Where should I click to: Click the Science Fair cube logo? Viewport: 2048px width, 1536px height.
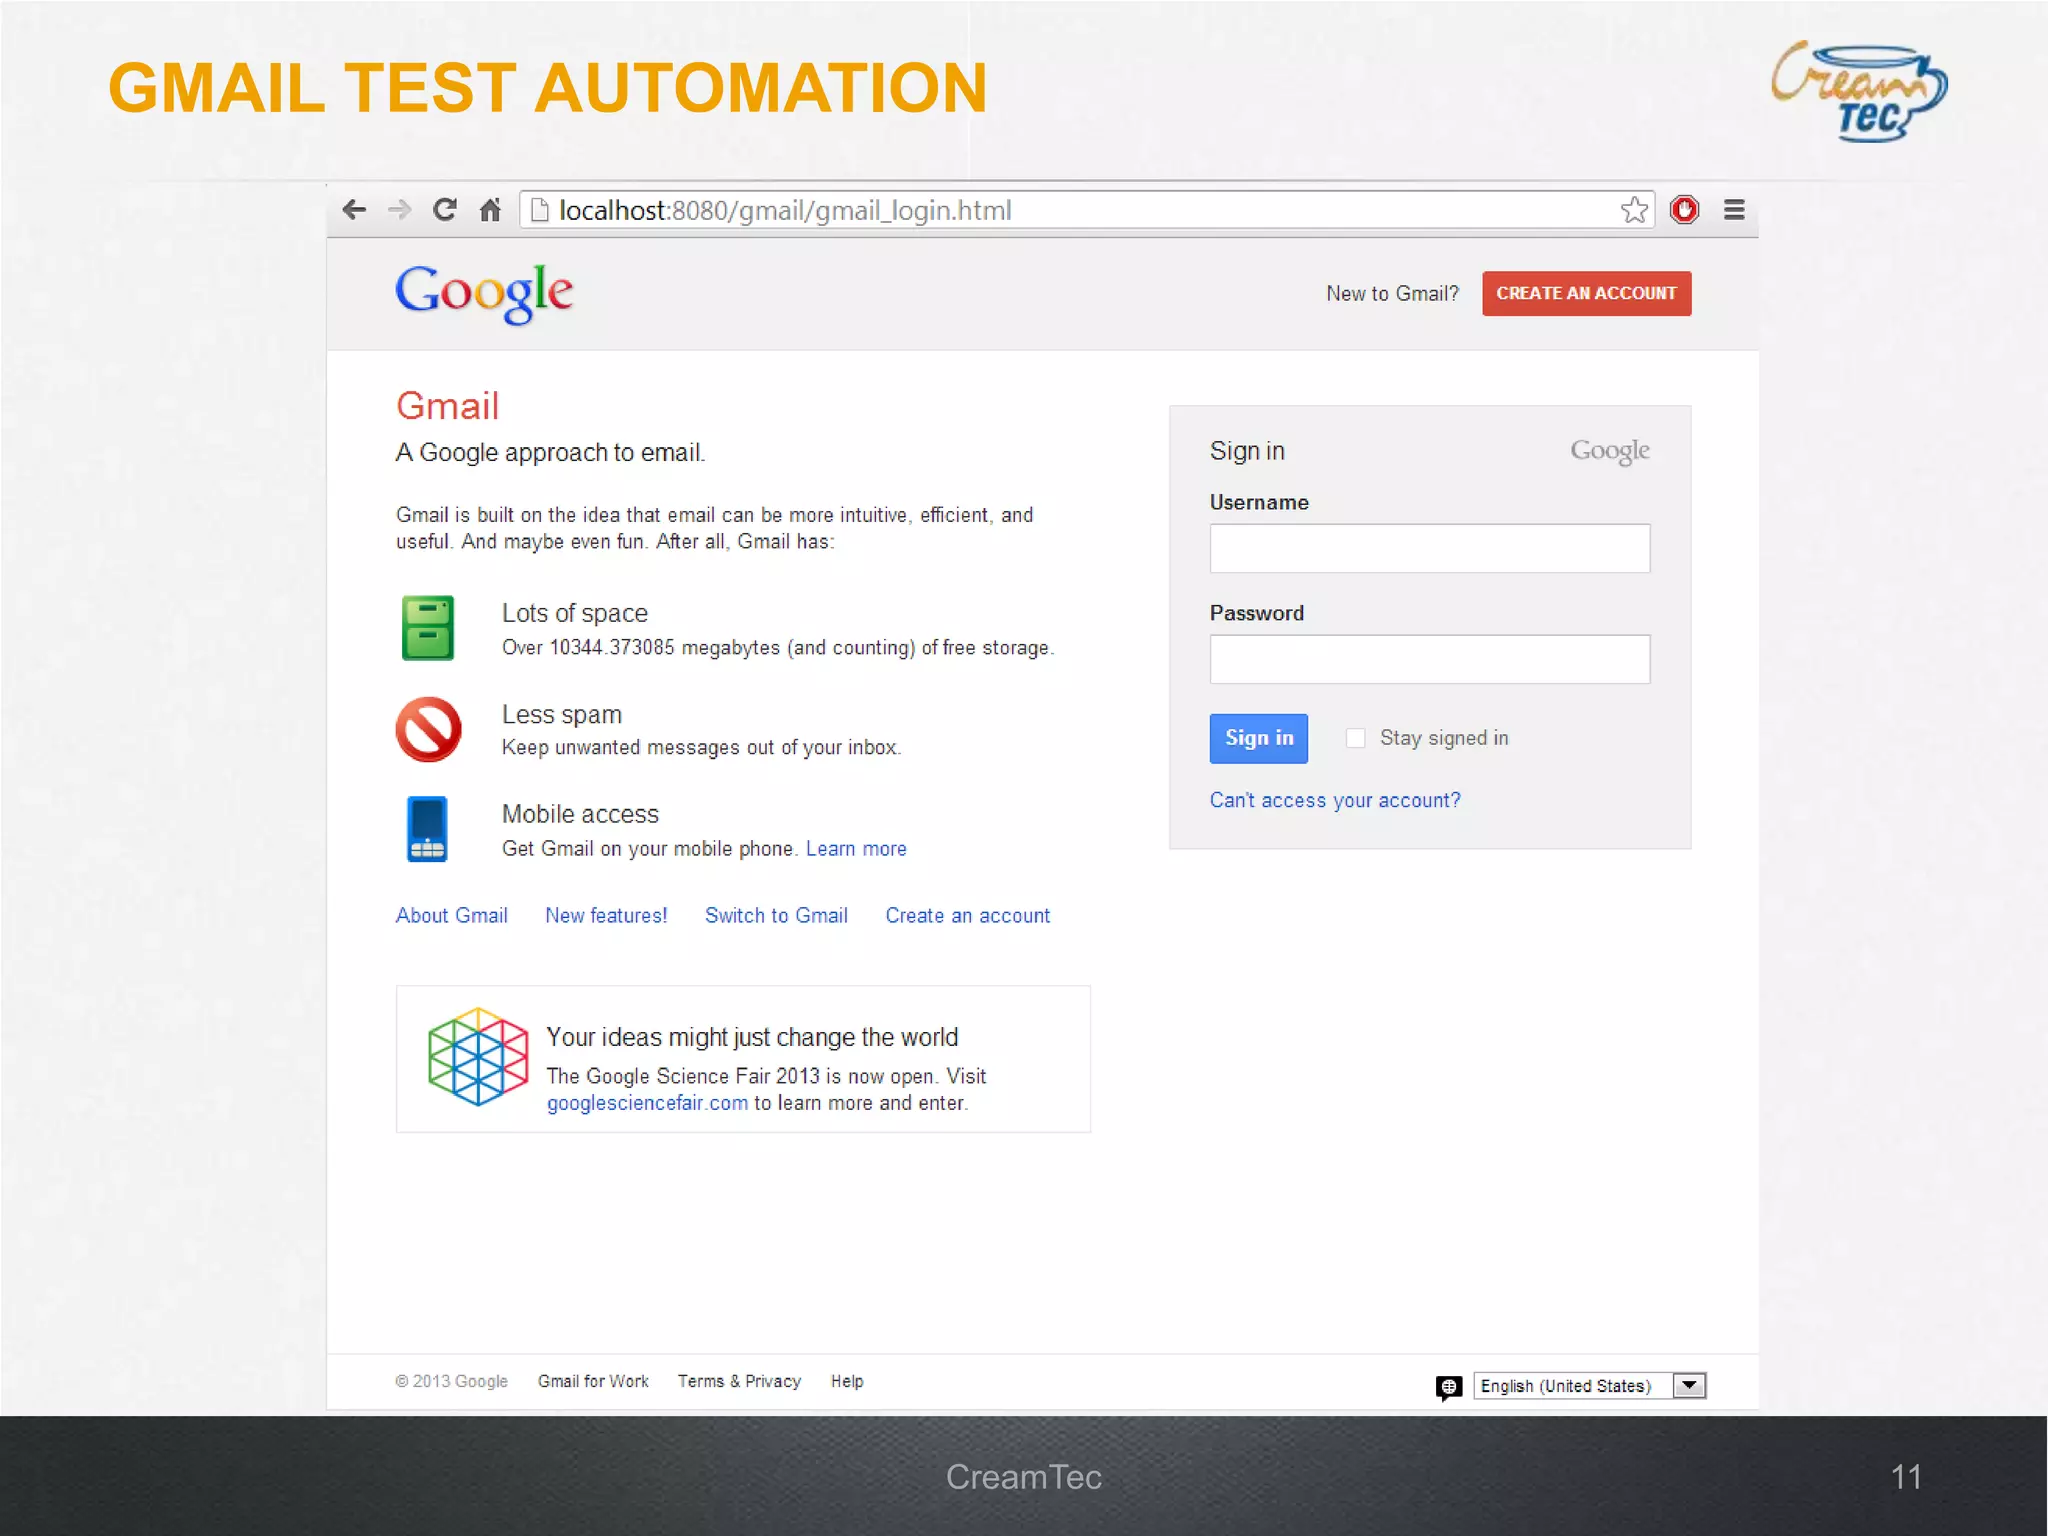(x=478, y=1057)
